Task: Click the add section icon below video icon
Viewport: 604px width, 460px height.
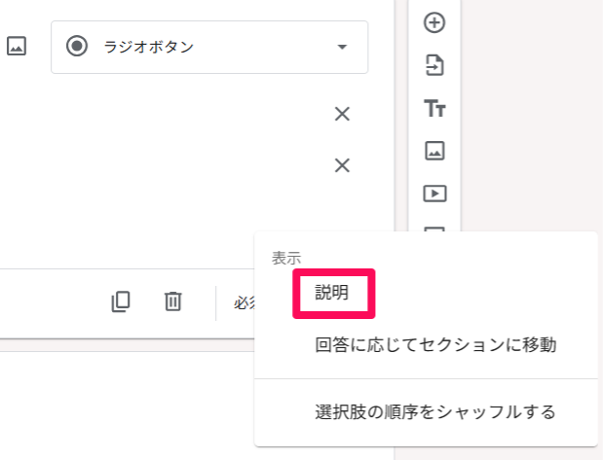Action: point(435,229)
